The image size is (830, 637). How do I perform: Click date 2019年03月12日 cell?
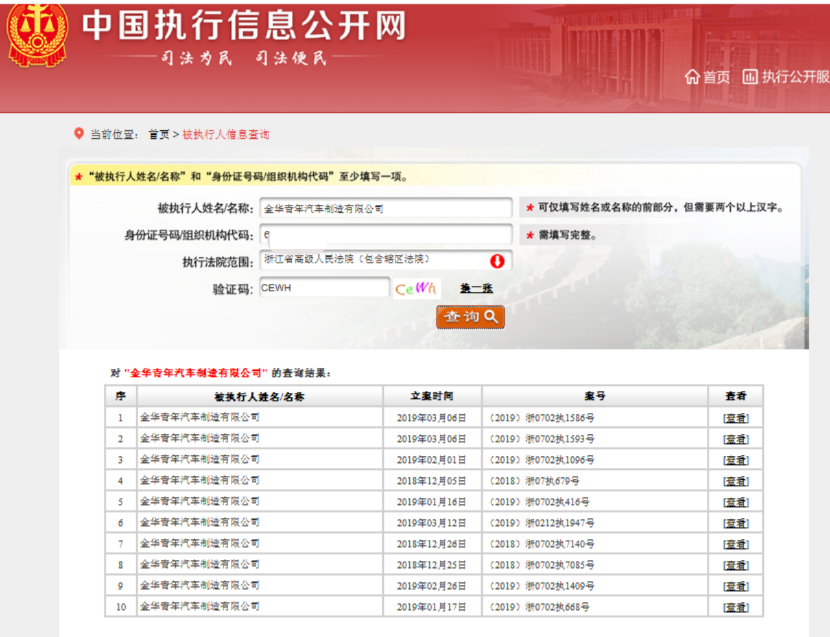tap(431, 523)
